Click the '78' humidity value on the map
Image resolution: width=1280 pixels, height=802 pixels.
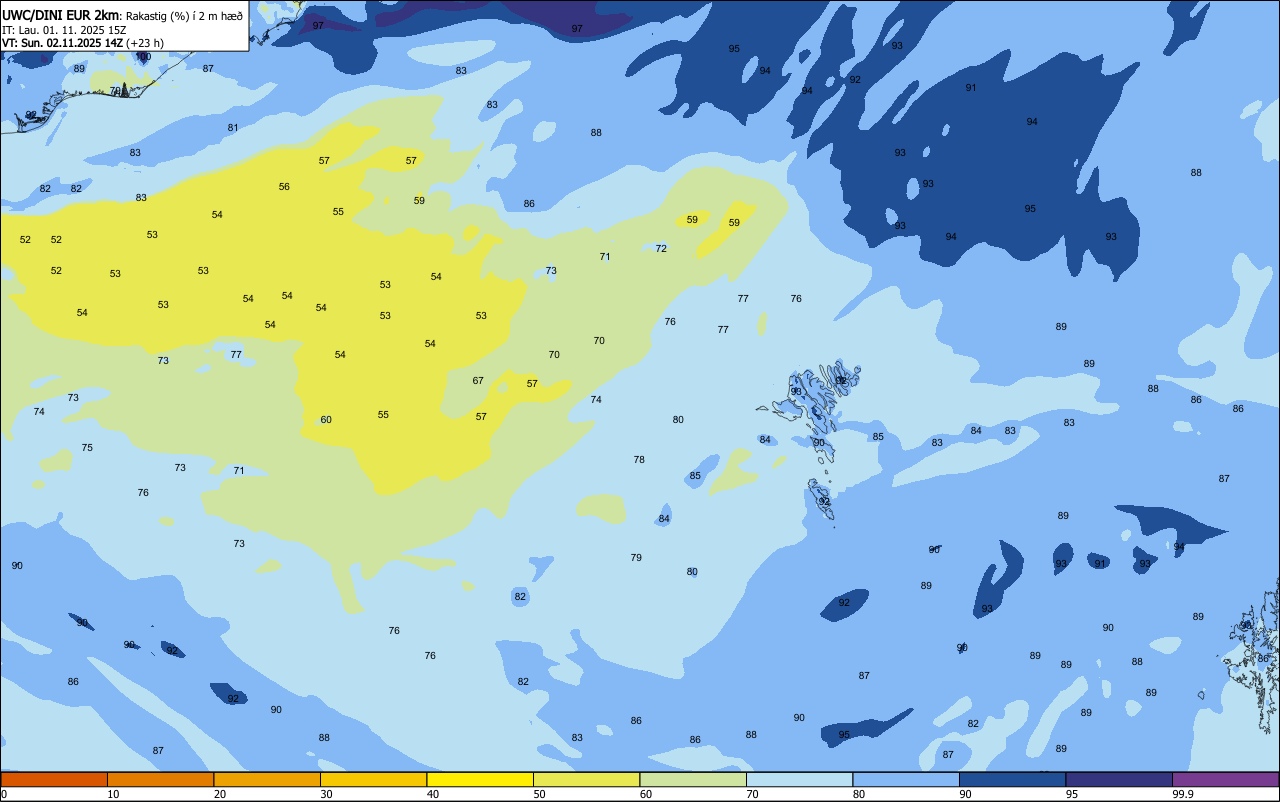click(x=639, y=459)
